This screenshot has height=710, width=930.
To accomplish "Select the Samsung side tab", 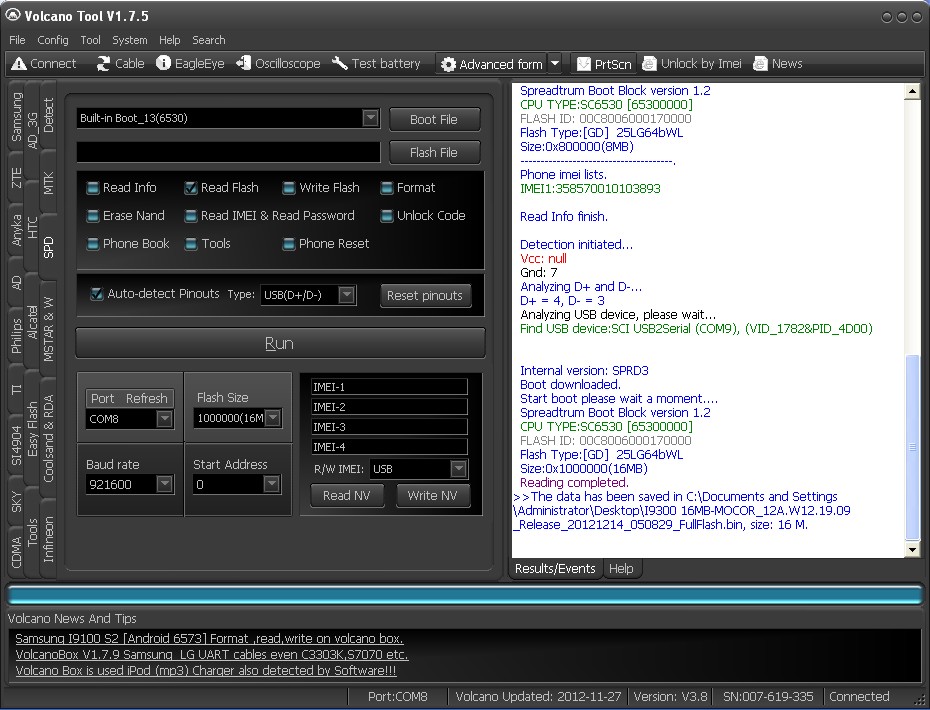I will [16, 116].
